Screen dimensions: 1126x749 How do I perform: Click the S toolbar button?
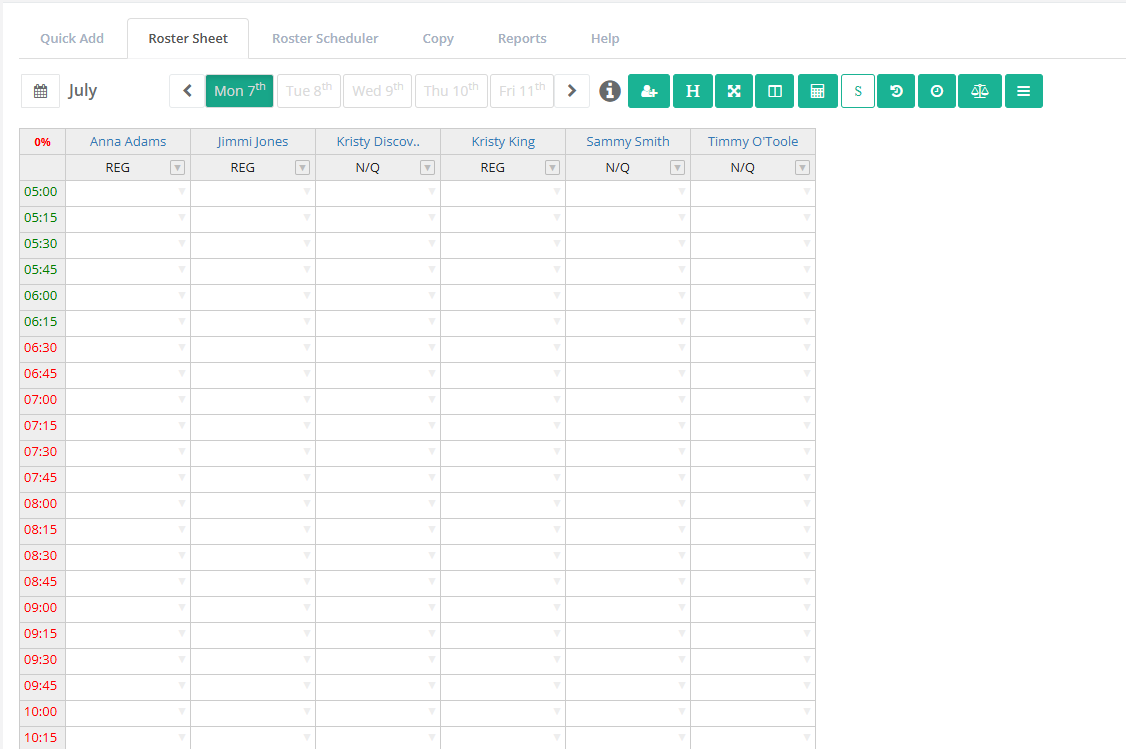point(858,91)
